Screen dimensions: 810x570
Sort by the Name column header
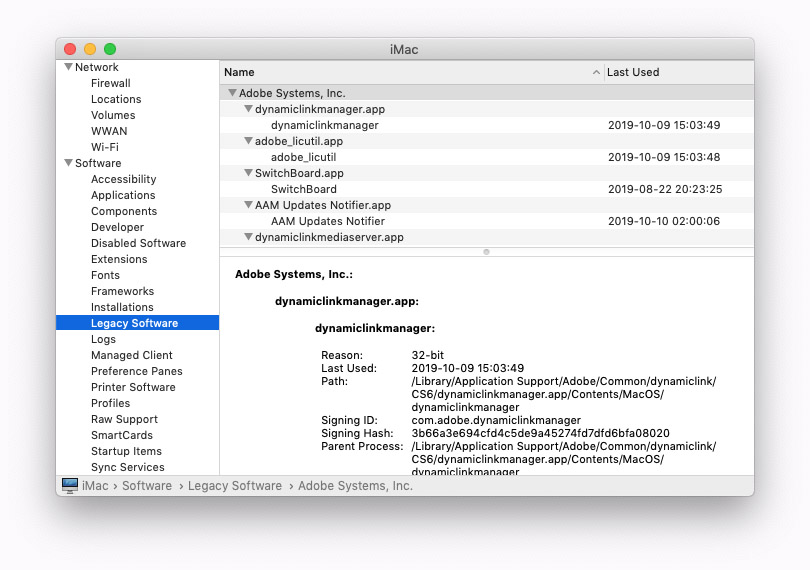pos(412,72)
